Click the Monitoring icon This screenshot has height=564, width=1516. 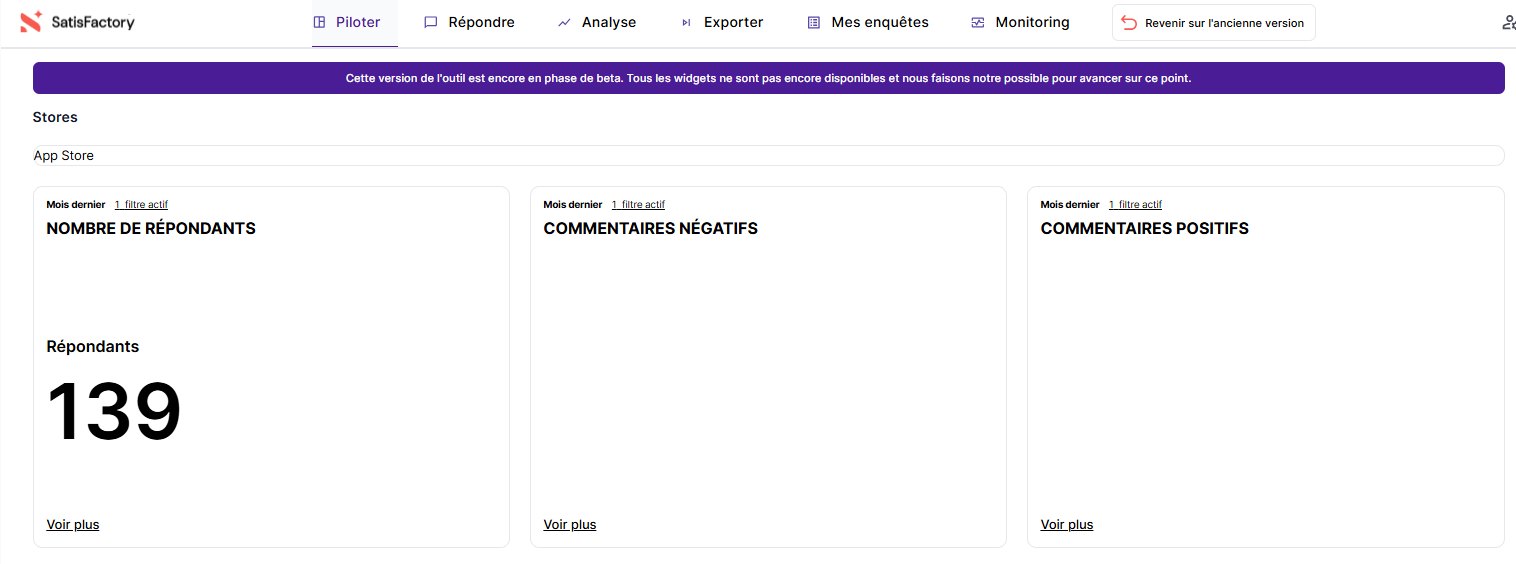[x=978, y=22]
